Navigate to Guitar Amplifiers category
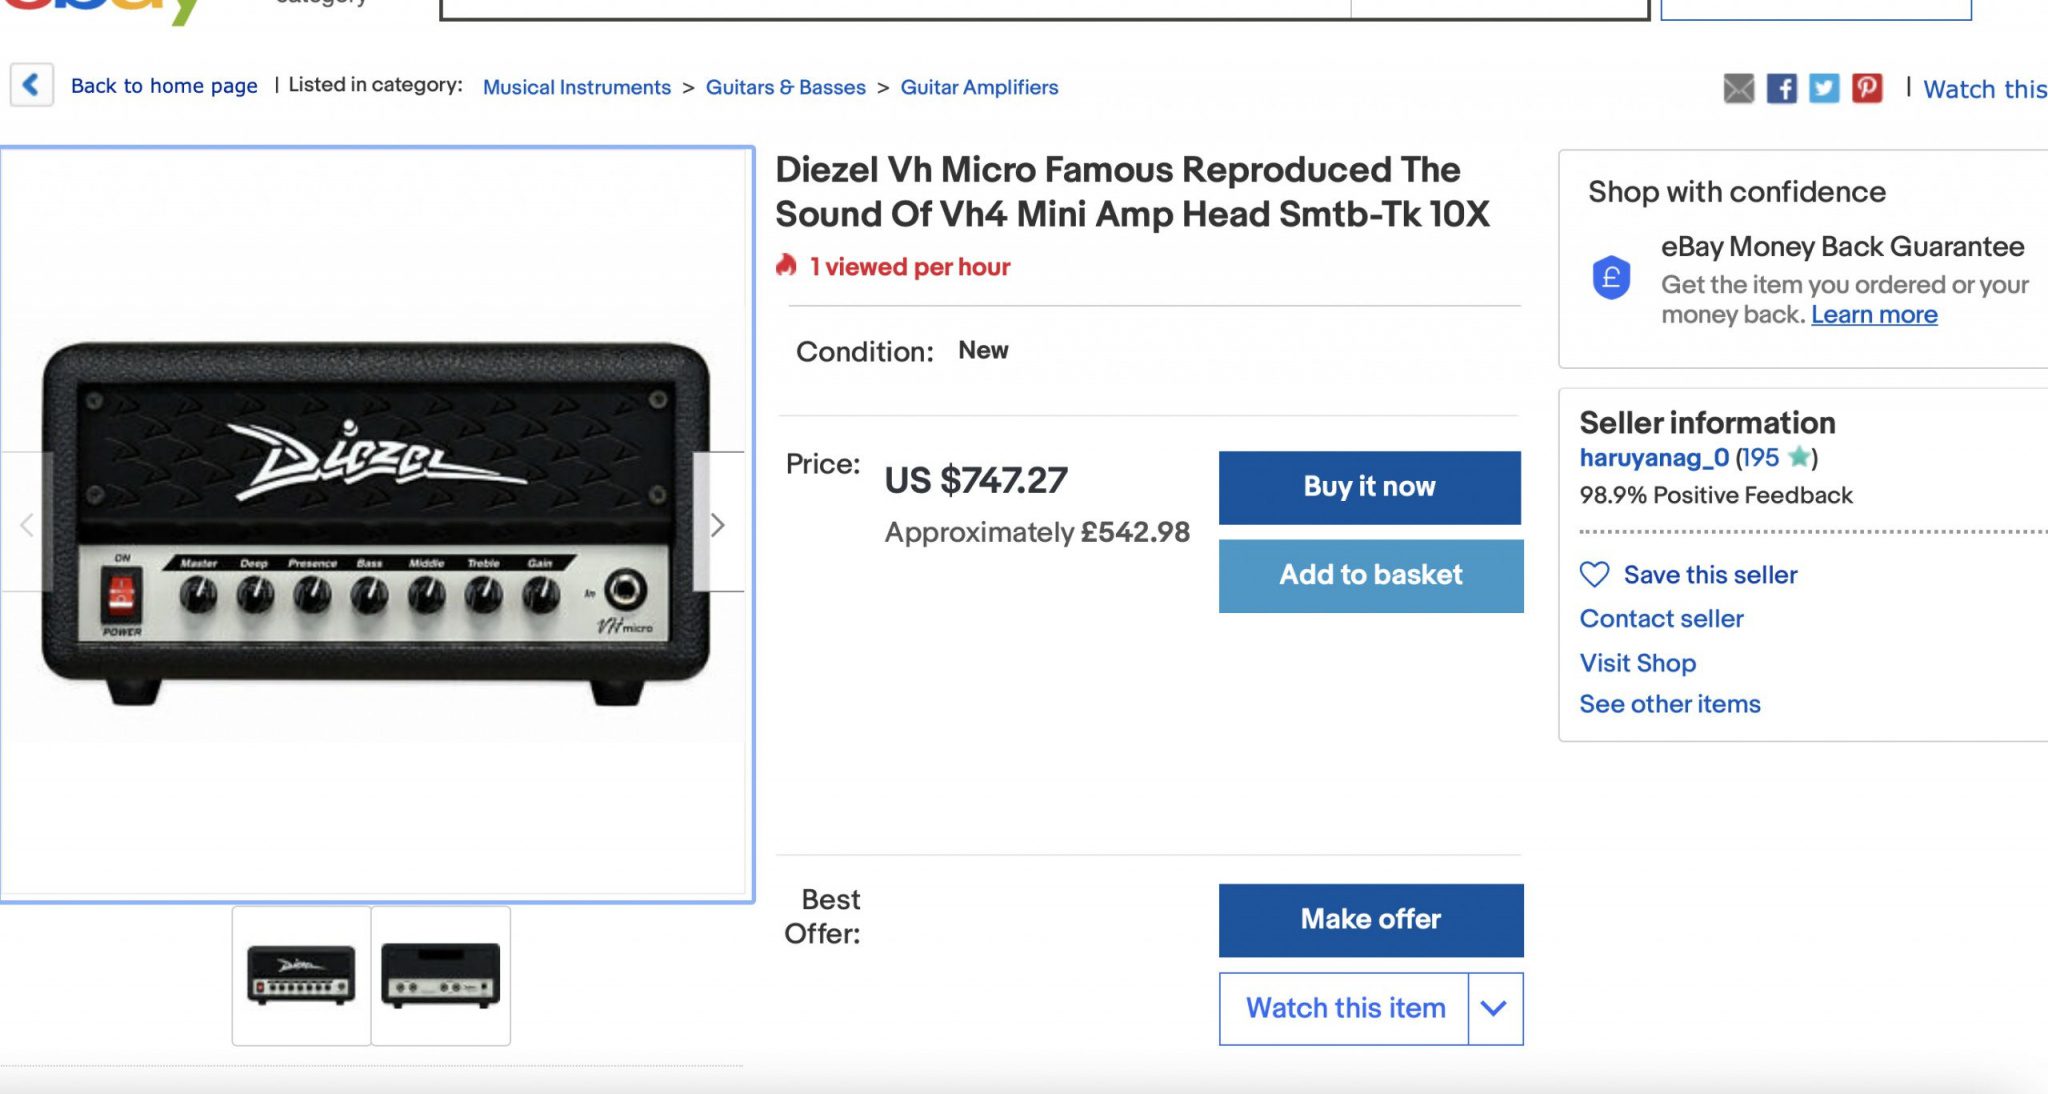The image size is (2048, 1094). click(x=978, y=87)
